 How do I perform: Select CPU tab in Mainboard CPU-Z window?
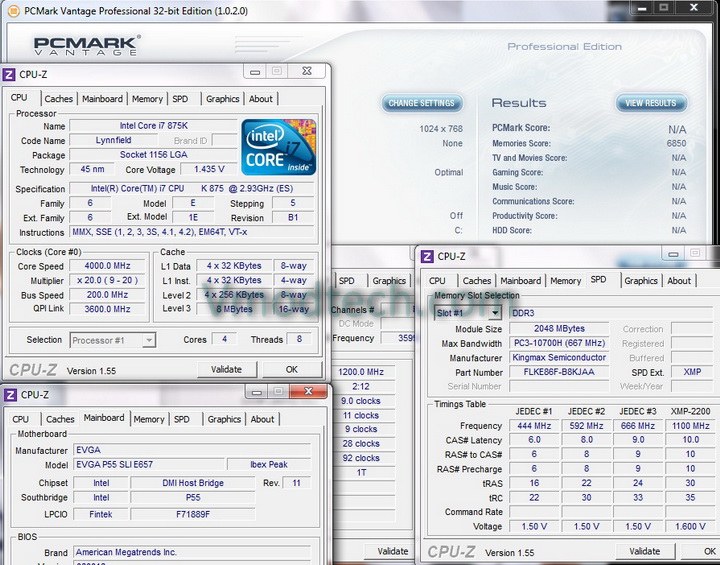(20, 419)
